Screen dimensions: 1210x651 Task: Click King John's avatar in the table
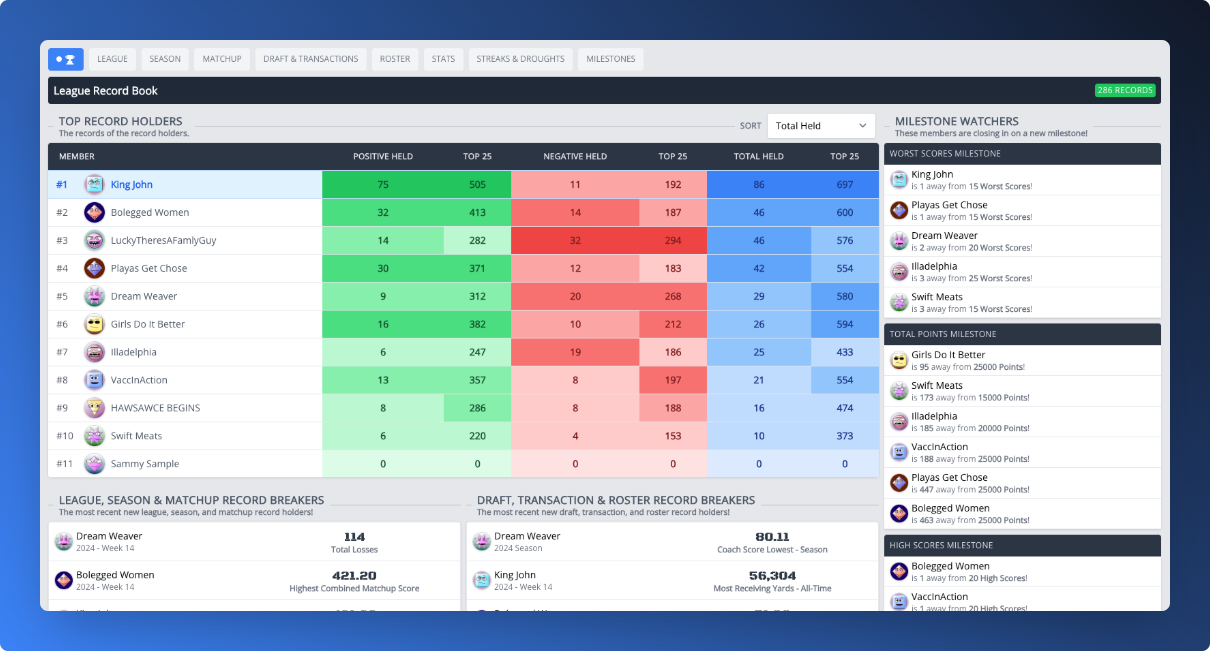tap(94, 184)
